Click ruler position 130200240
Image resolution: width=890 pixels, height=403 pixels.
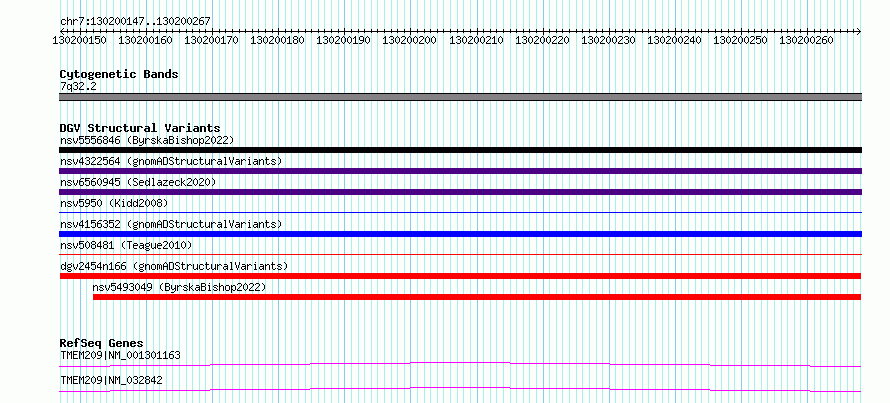click(x=674, y=40)
